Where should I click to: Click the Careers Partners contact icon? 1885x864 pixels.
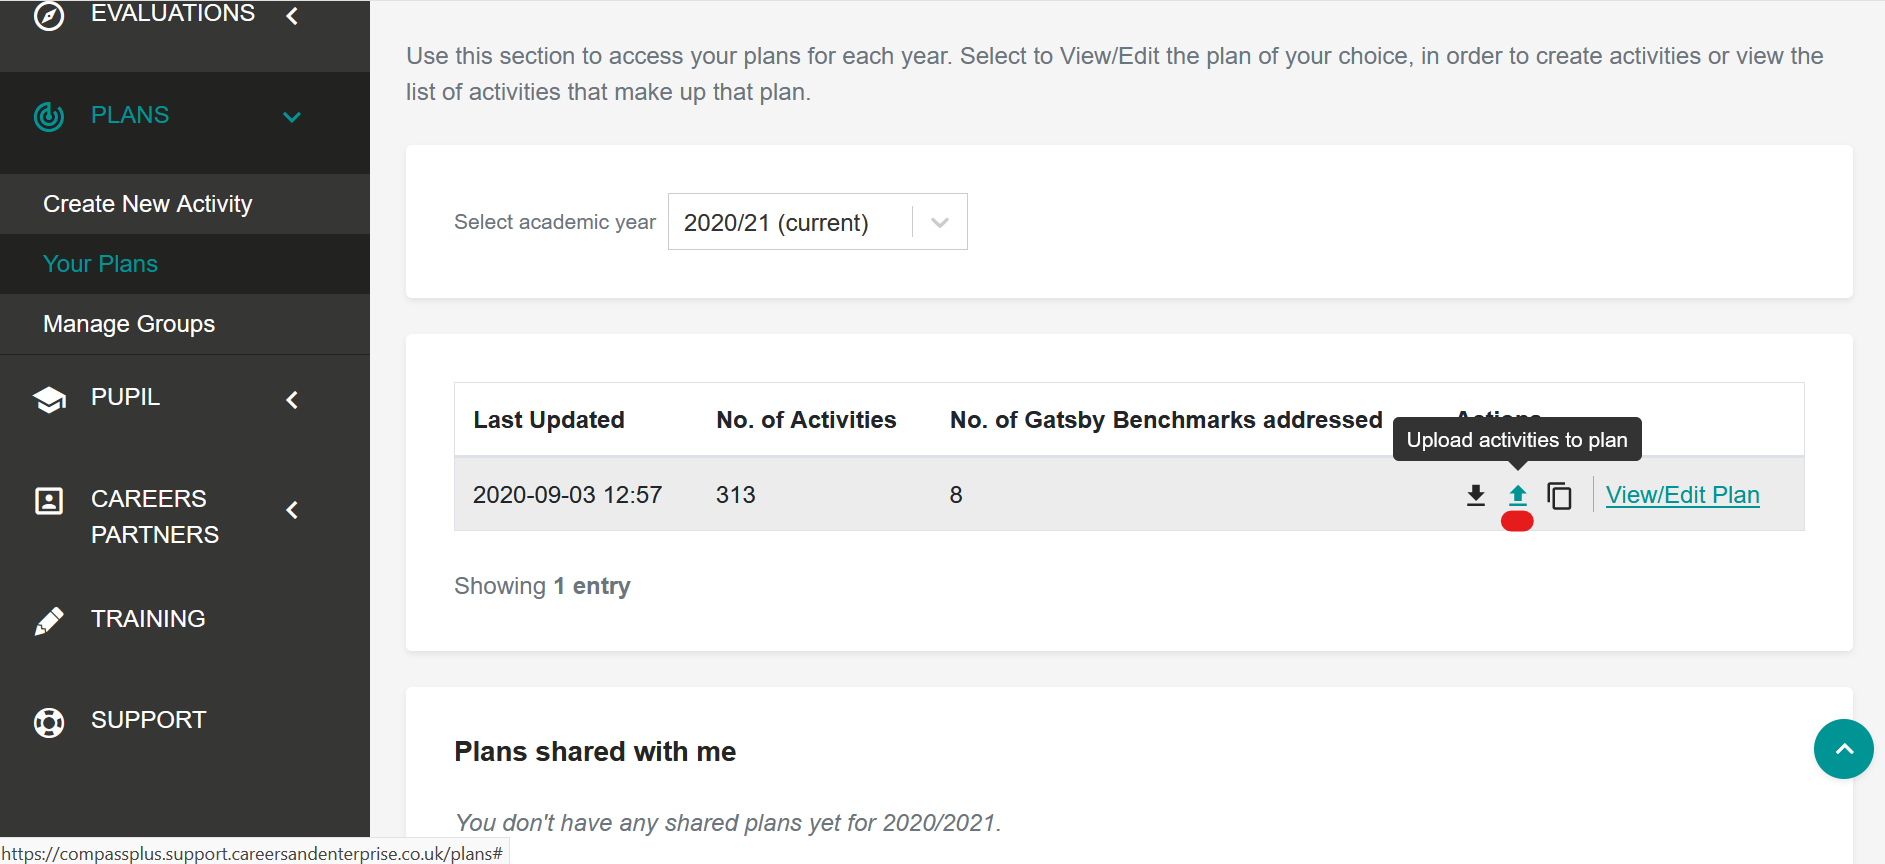(49, 500)
